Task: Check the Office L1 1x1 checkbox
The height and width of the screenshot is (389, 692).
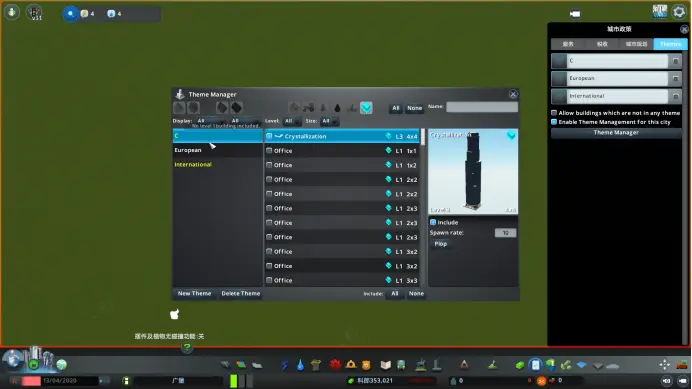Action: click(269, 151)
